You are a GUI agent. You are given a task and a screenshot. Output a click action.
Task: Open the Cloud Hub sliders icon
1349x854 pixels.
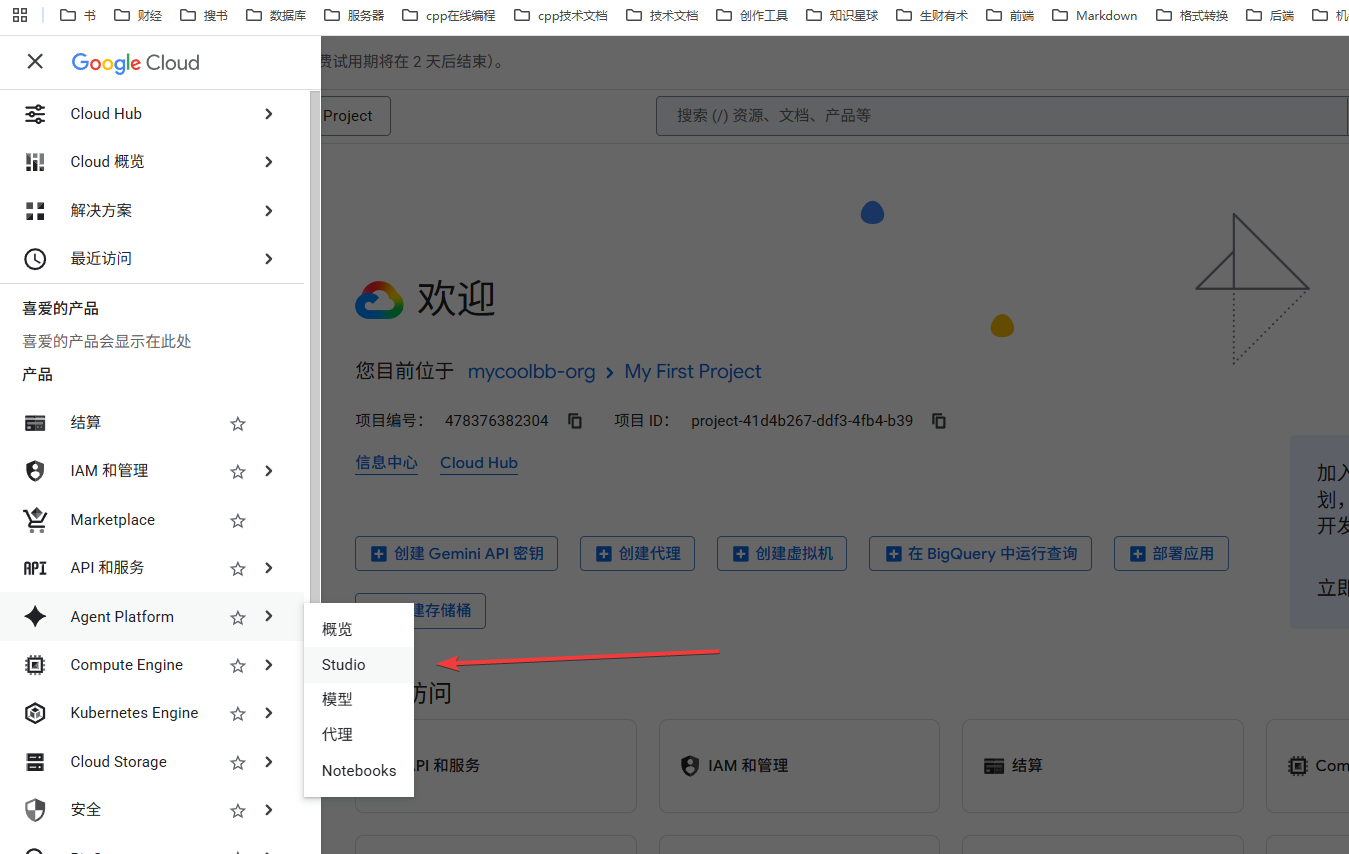35,114
